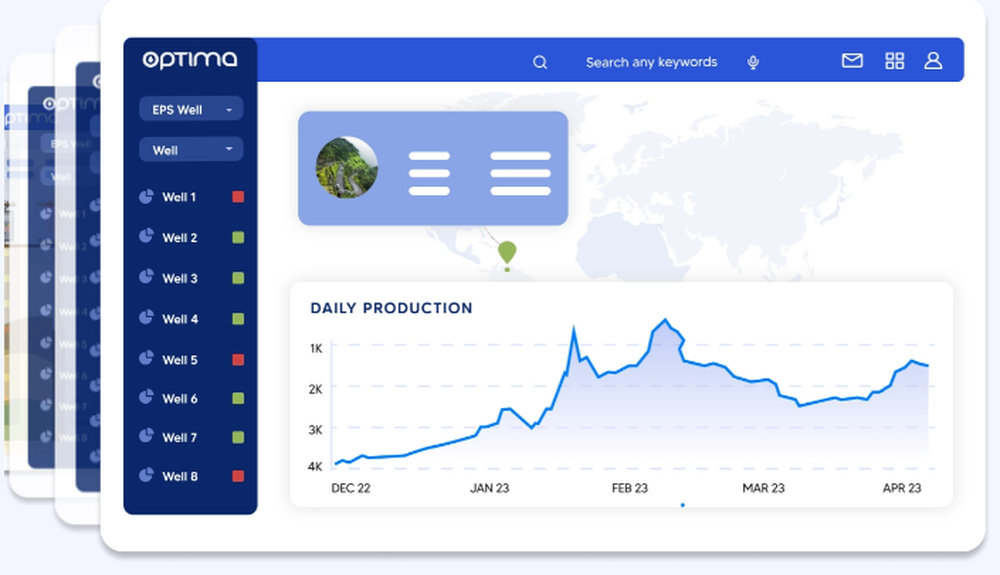
Task: Select Well 5 in the sidebar
Action: pyautogui.click(x=180, y=360)
